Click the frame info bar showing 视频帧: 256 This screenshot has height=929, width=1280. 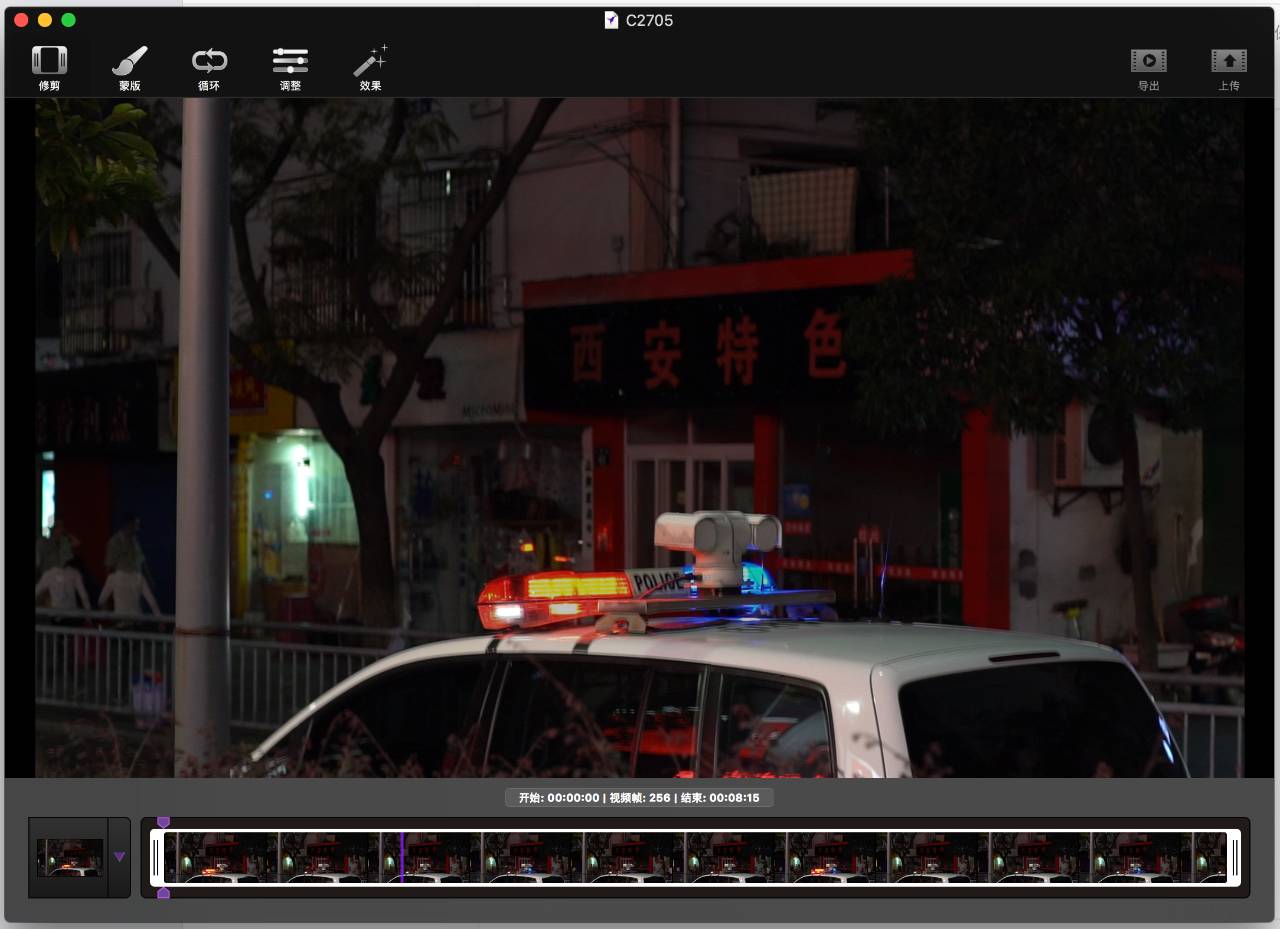(640, 797)
